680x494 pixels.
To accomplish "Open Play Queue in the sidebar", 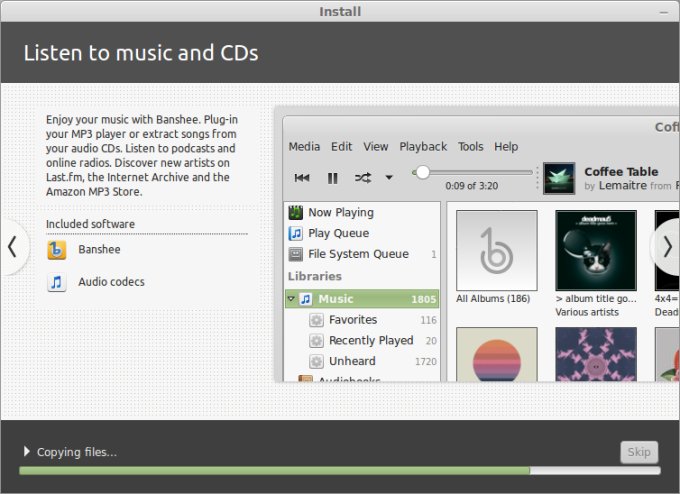I will click(338, 233).
